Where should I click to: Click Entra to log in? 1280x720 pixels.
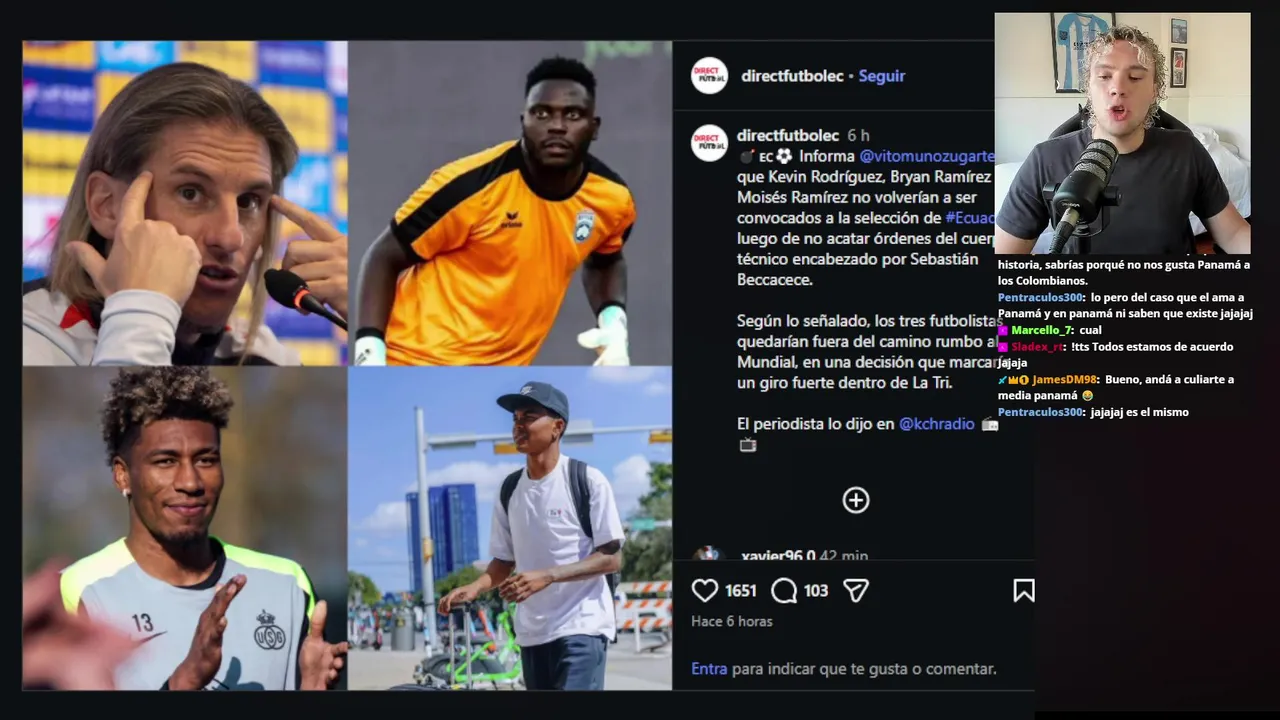click(709, 669)
